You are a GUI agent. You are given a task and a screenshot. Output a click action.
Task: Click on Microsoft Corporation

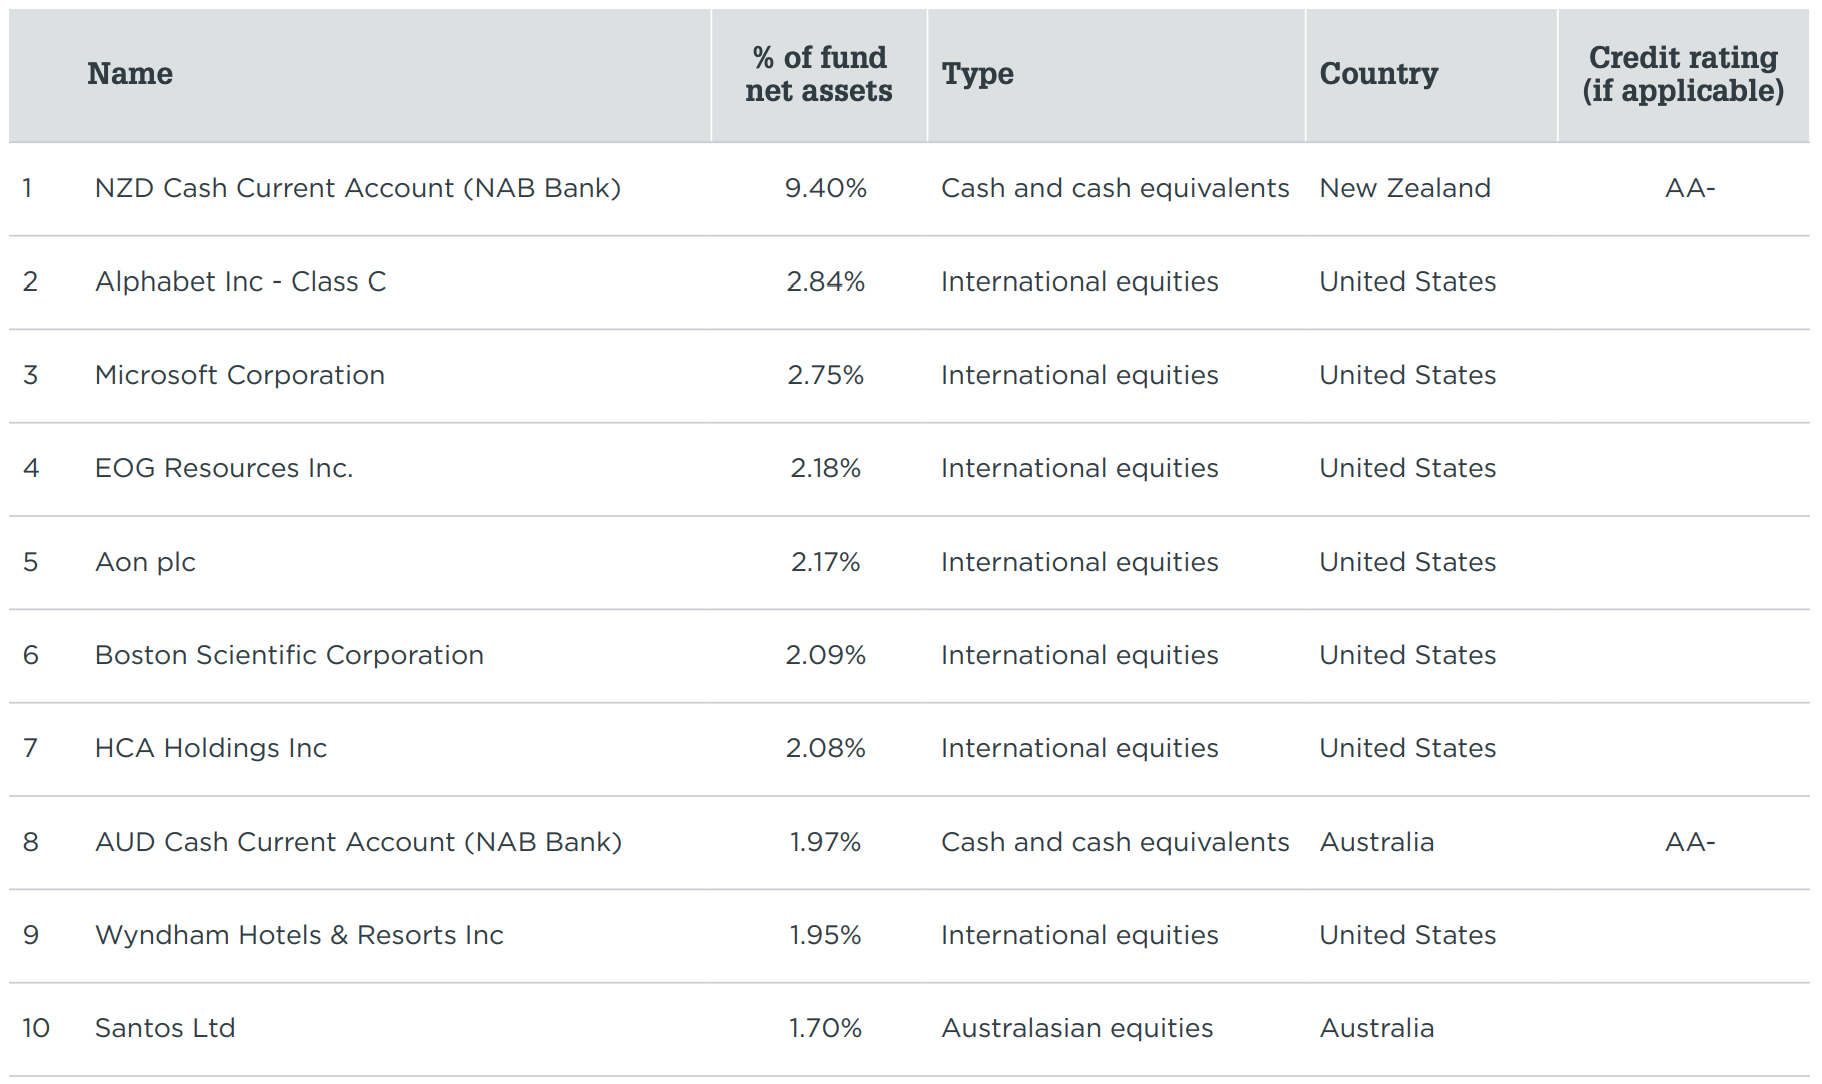(x=239, y=375)
